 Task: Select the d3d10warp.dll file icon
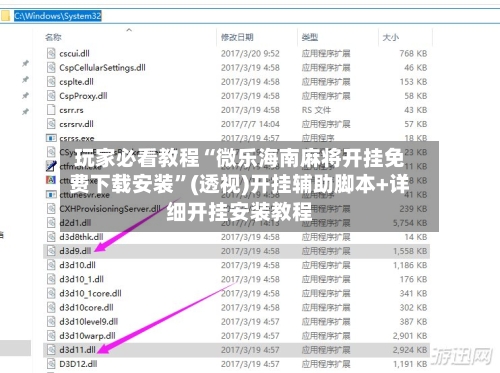pos(51,336)
